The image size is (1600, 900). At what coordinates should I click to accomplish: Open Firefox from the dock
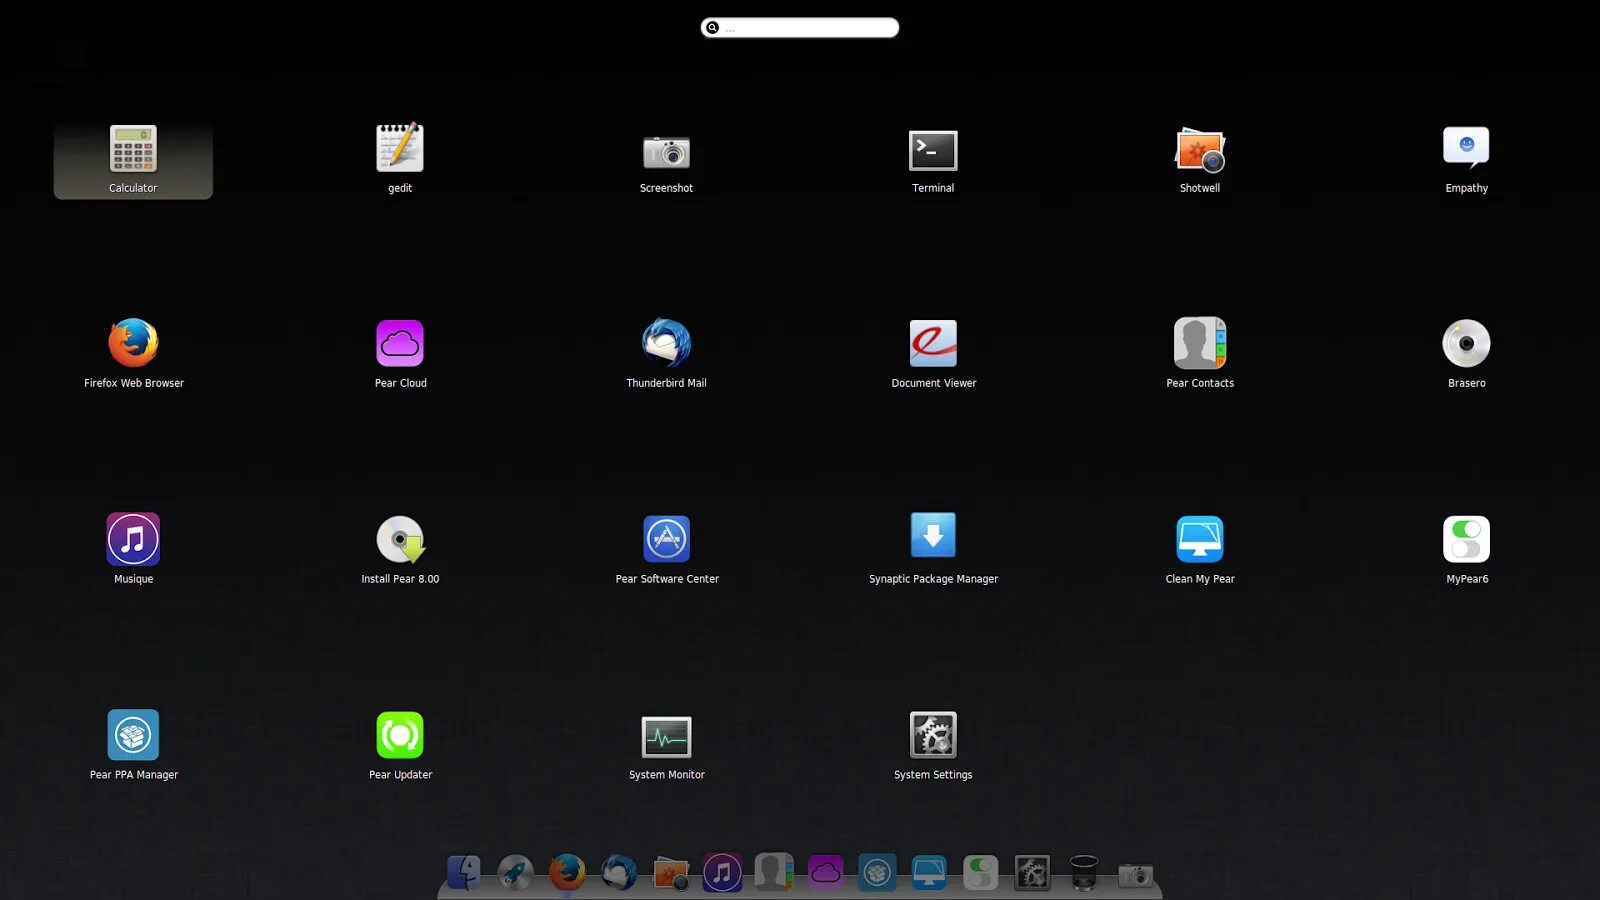(567, 873)
